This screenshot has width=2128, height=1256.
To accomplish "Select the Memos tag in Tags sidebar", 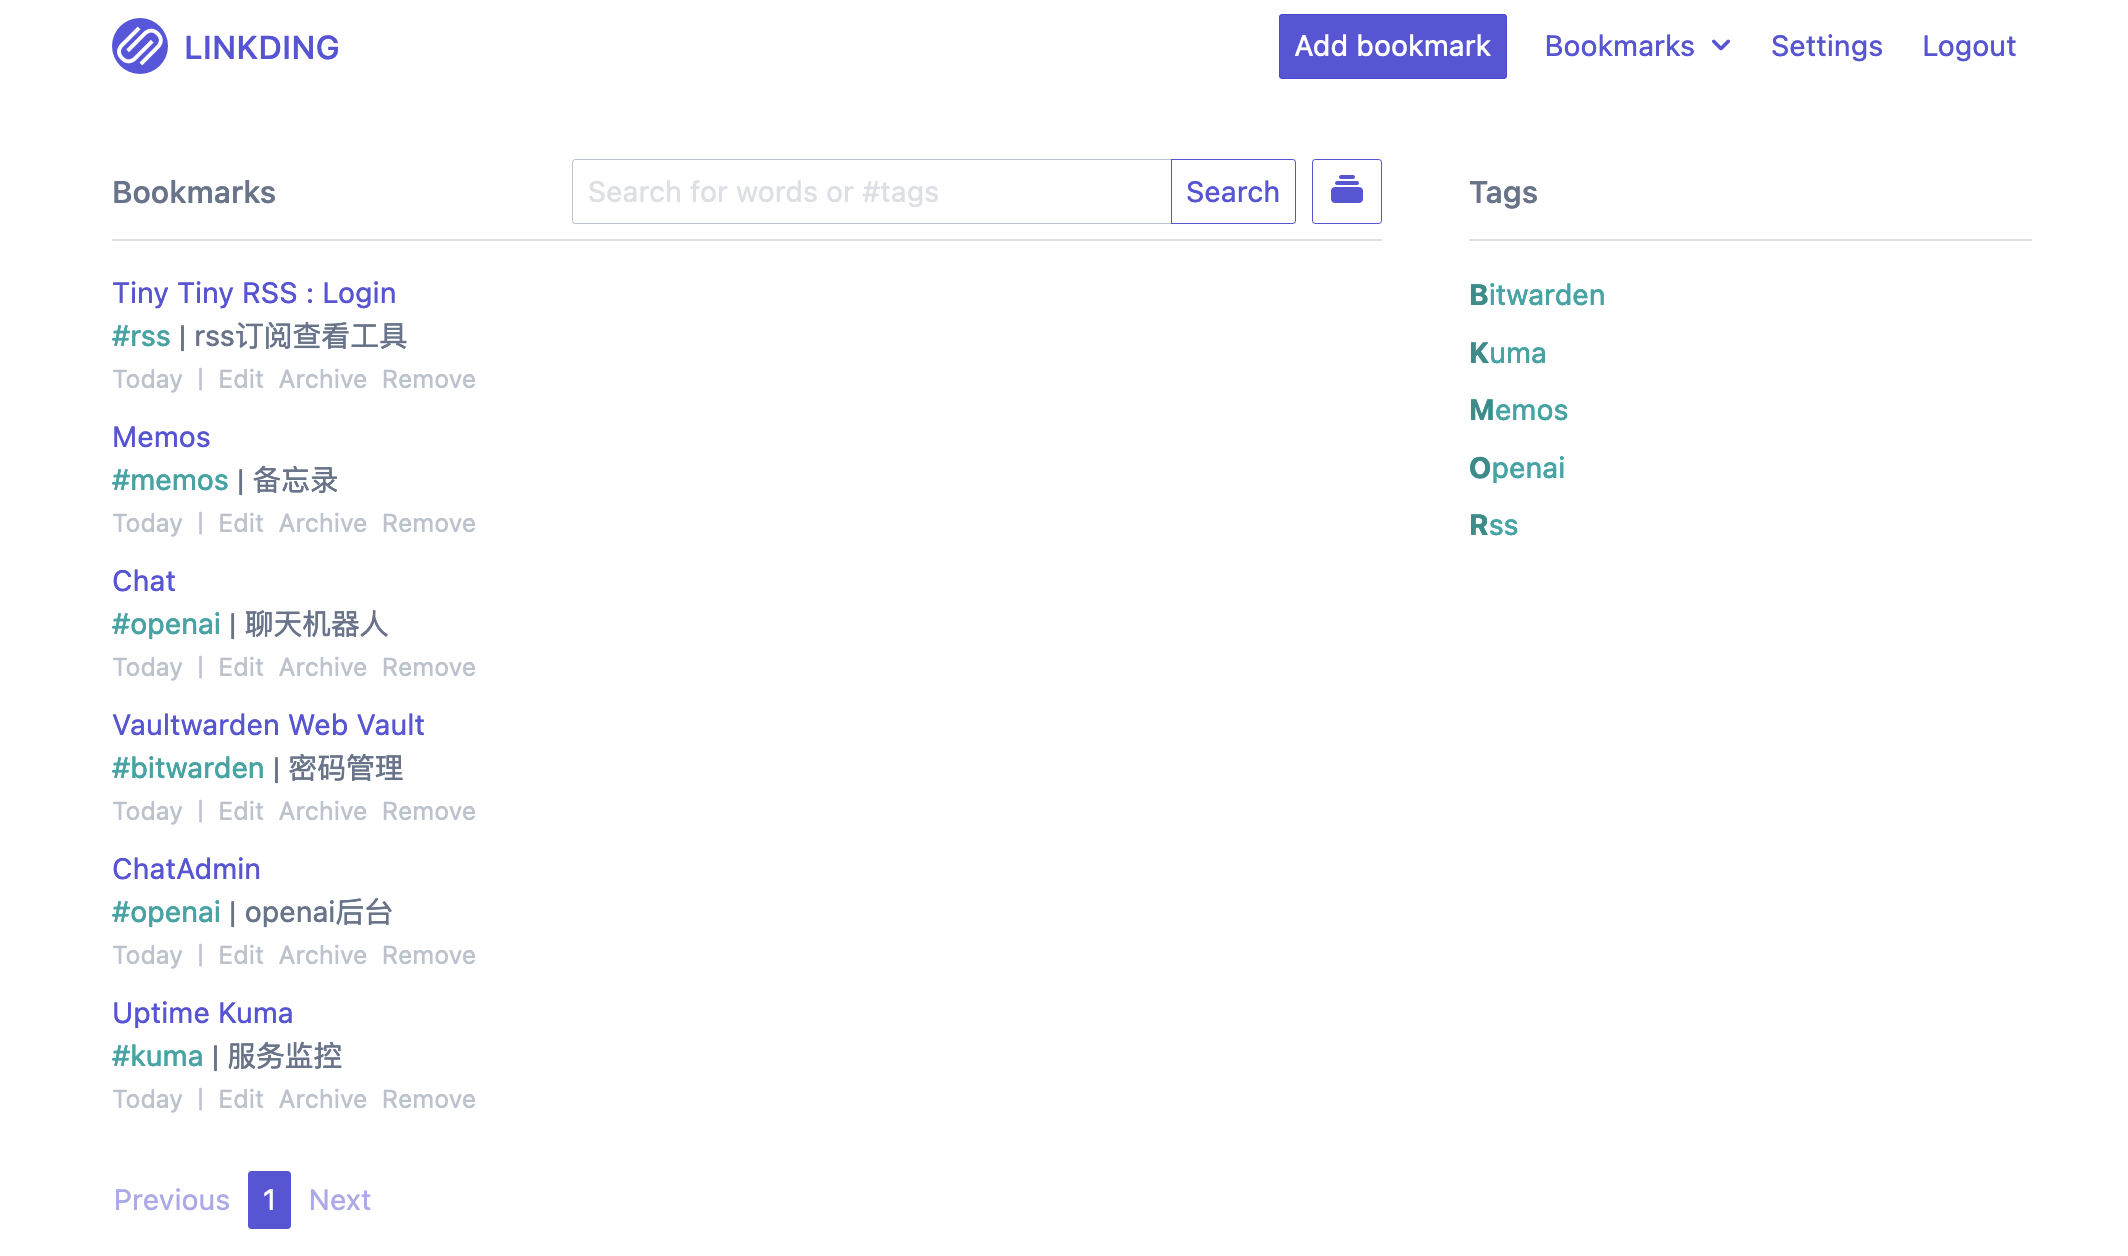I will 1518,410.
